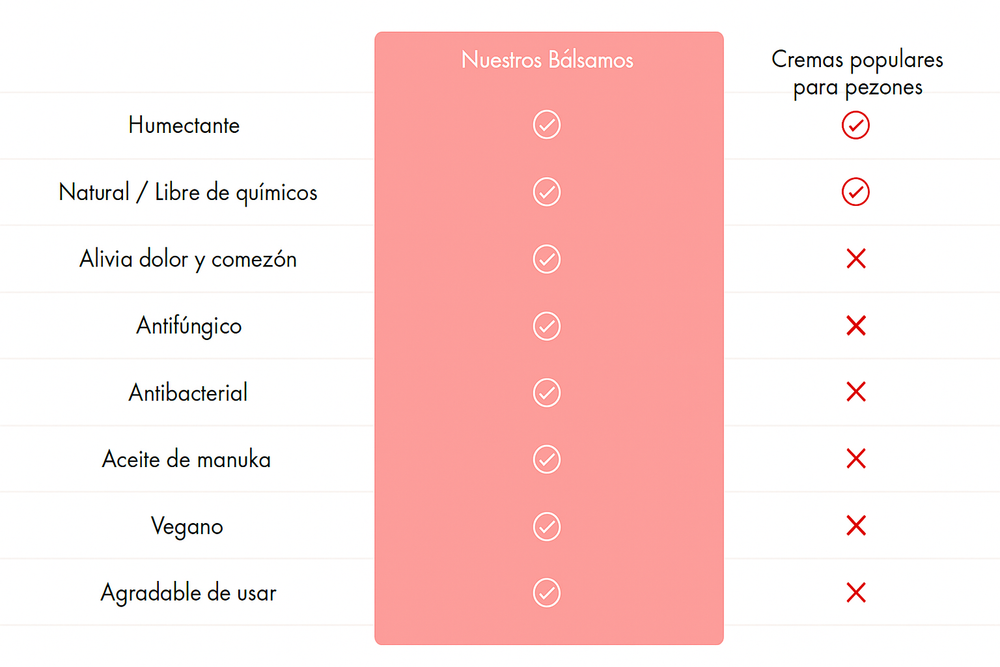Click the white checkmark in Humectante row
This screenshot has width=1000, height=667.
click(x=547, y=124)
